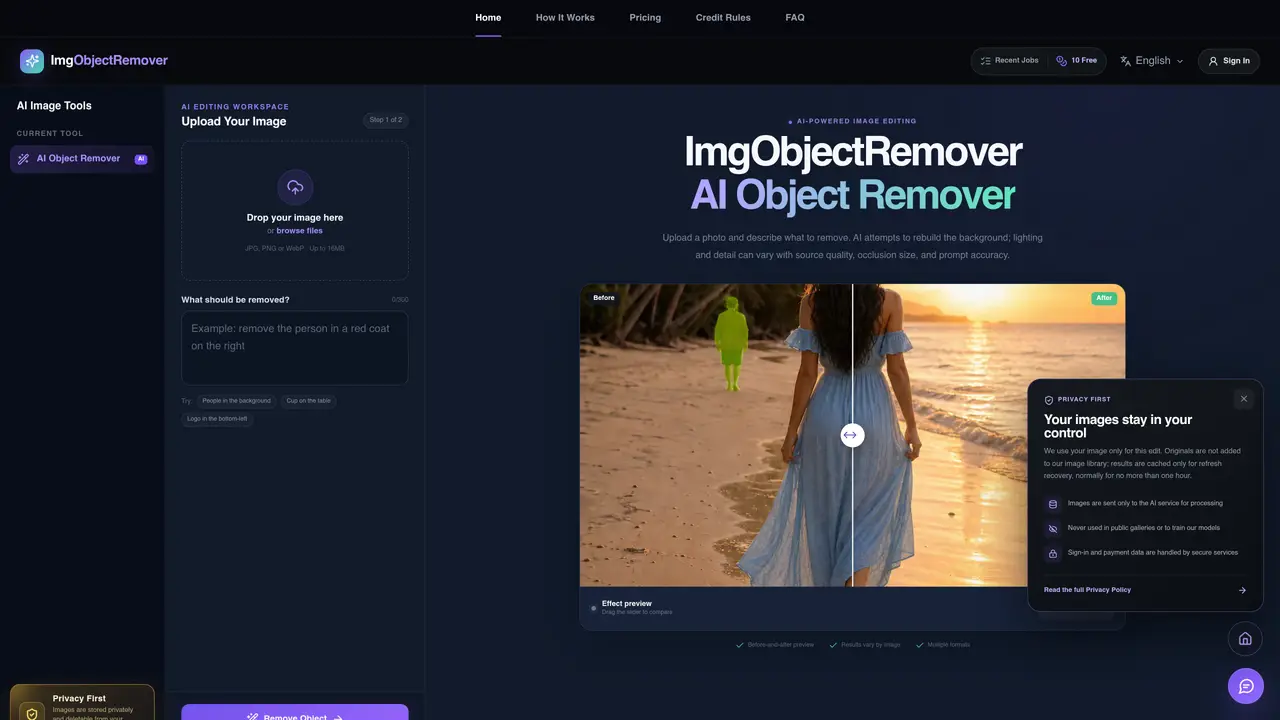Image resolution: width=1280 pixels, height=720 pixels.
Task: Click the 10 Free credits indicator
Action: coord(1077,61)
